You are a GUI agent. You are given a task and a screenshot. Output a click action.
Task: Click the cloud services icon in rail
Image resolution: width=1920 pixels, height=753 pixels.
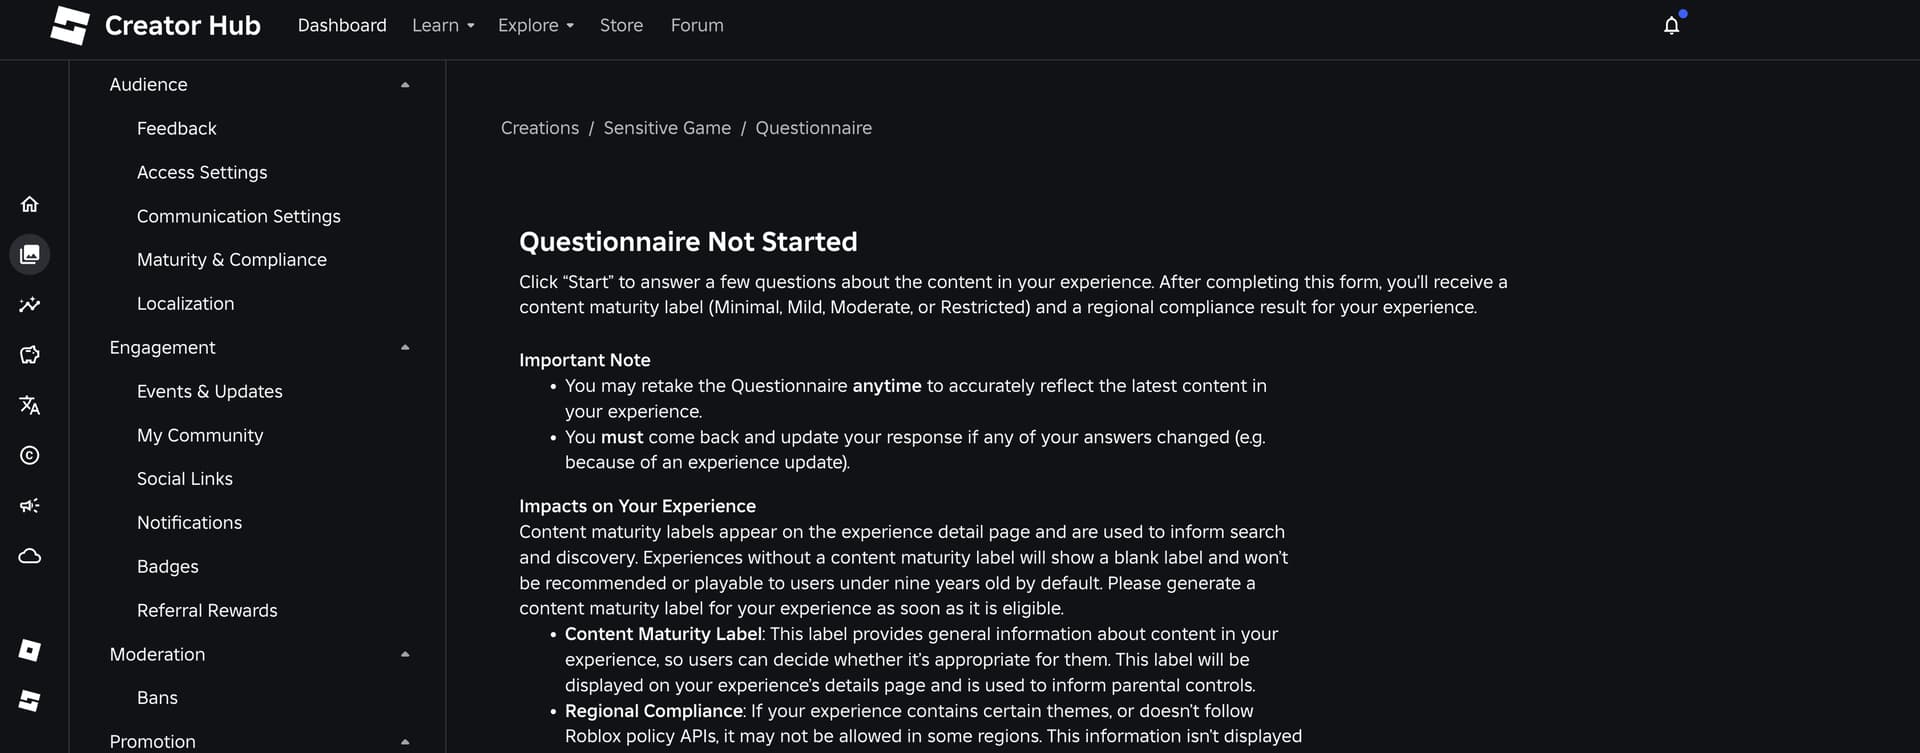30,556
